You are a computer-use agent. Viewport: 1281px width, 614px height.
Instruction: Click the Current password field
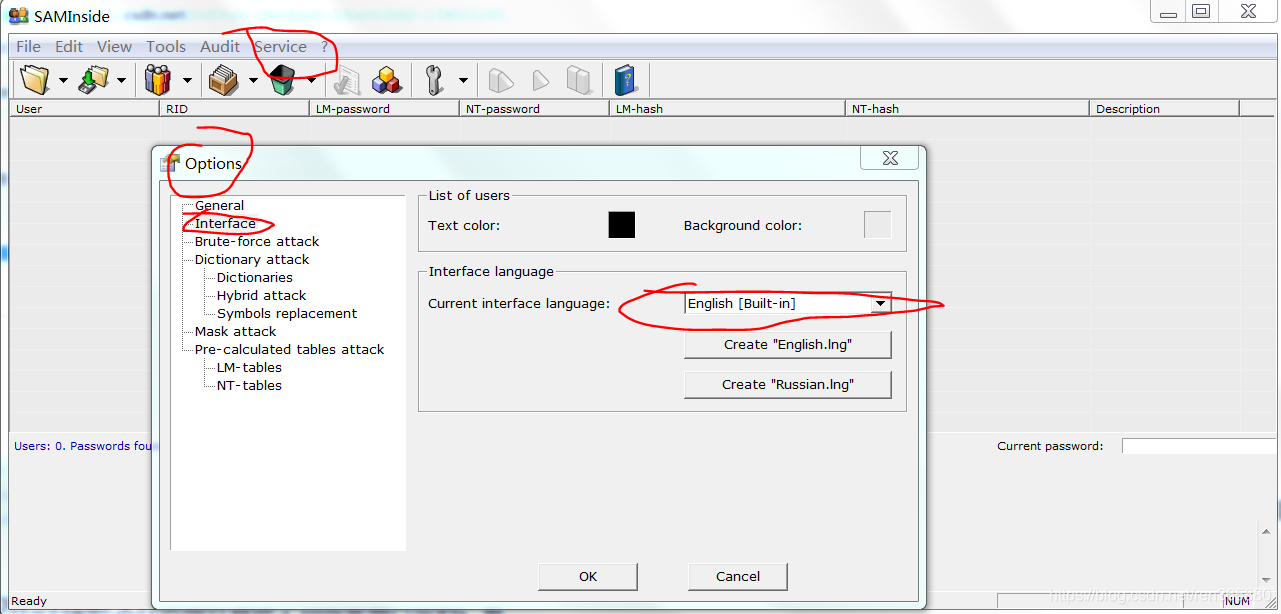1201,446
